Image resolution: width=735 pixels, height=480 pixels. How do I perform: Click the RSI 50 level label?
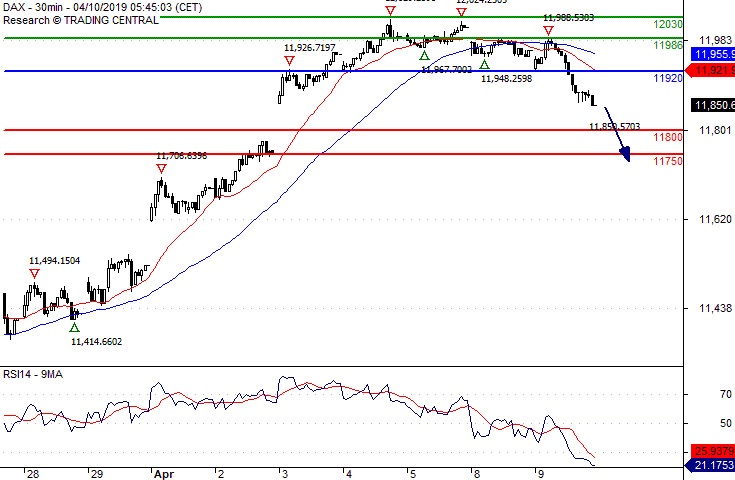pyautogui.click(x=726, y=424)
